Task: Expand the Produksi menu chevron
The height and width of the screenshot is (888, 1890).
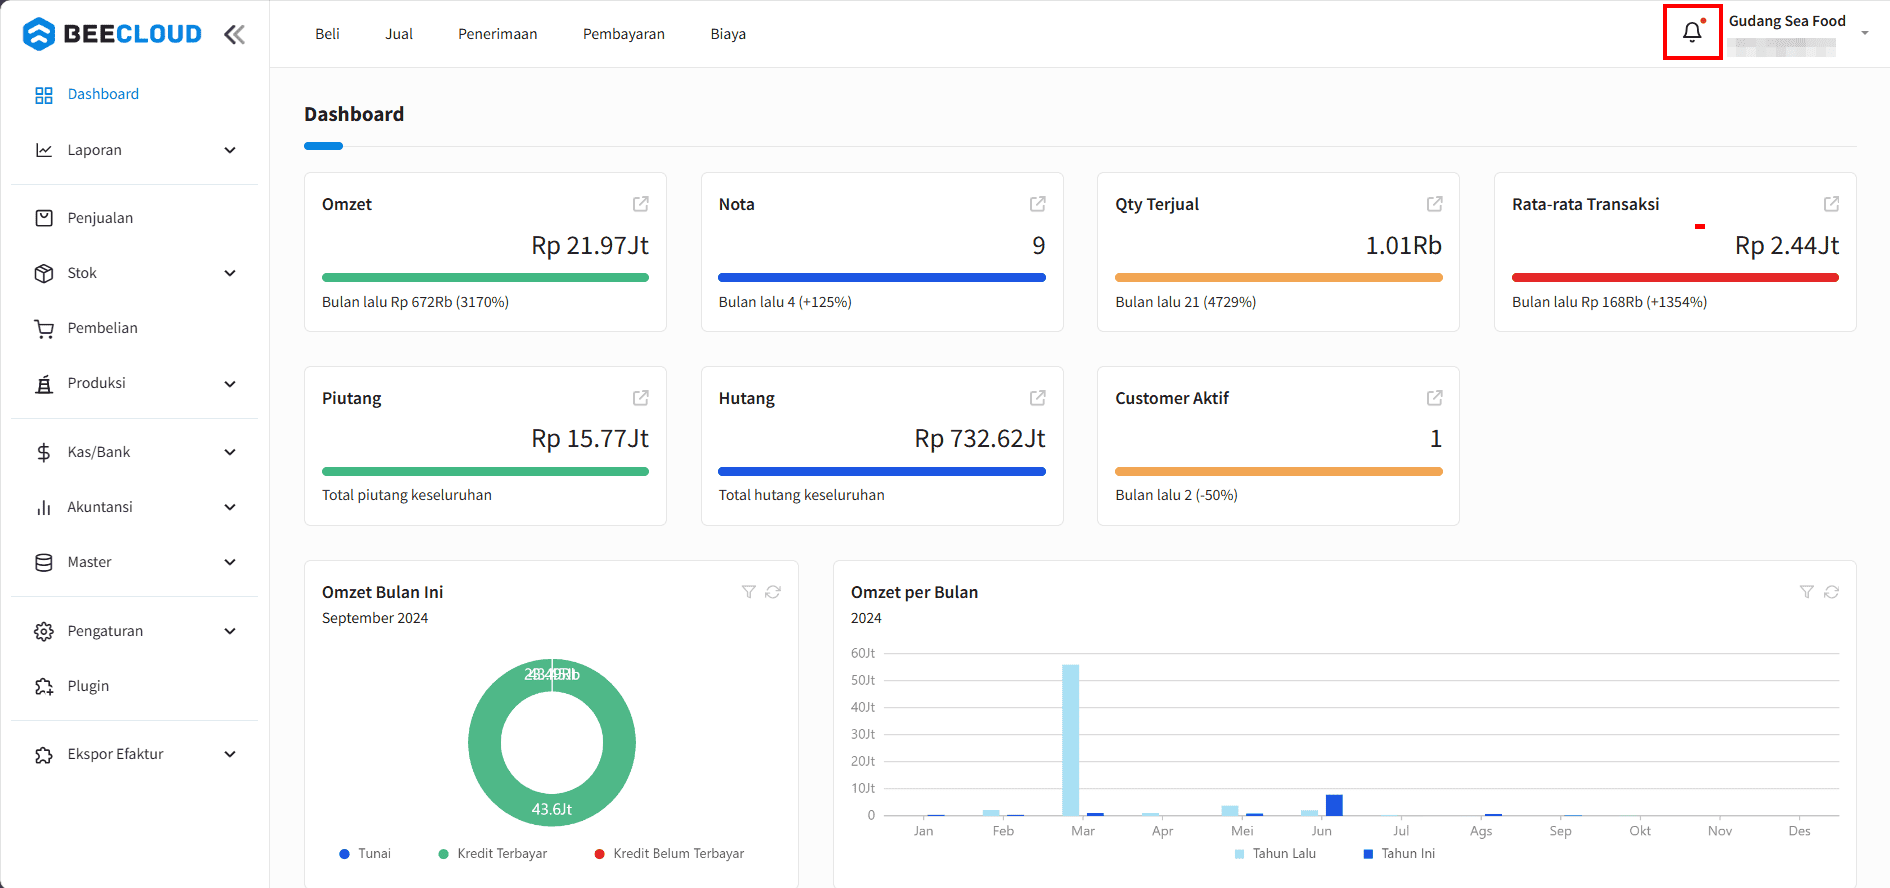Action: pos(230,384)
